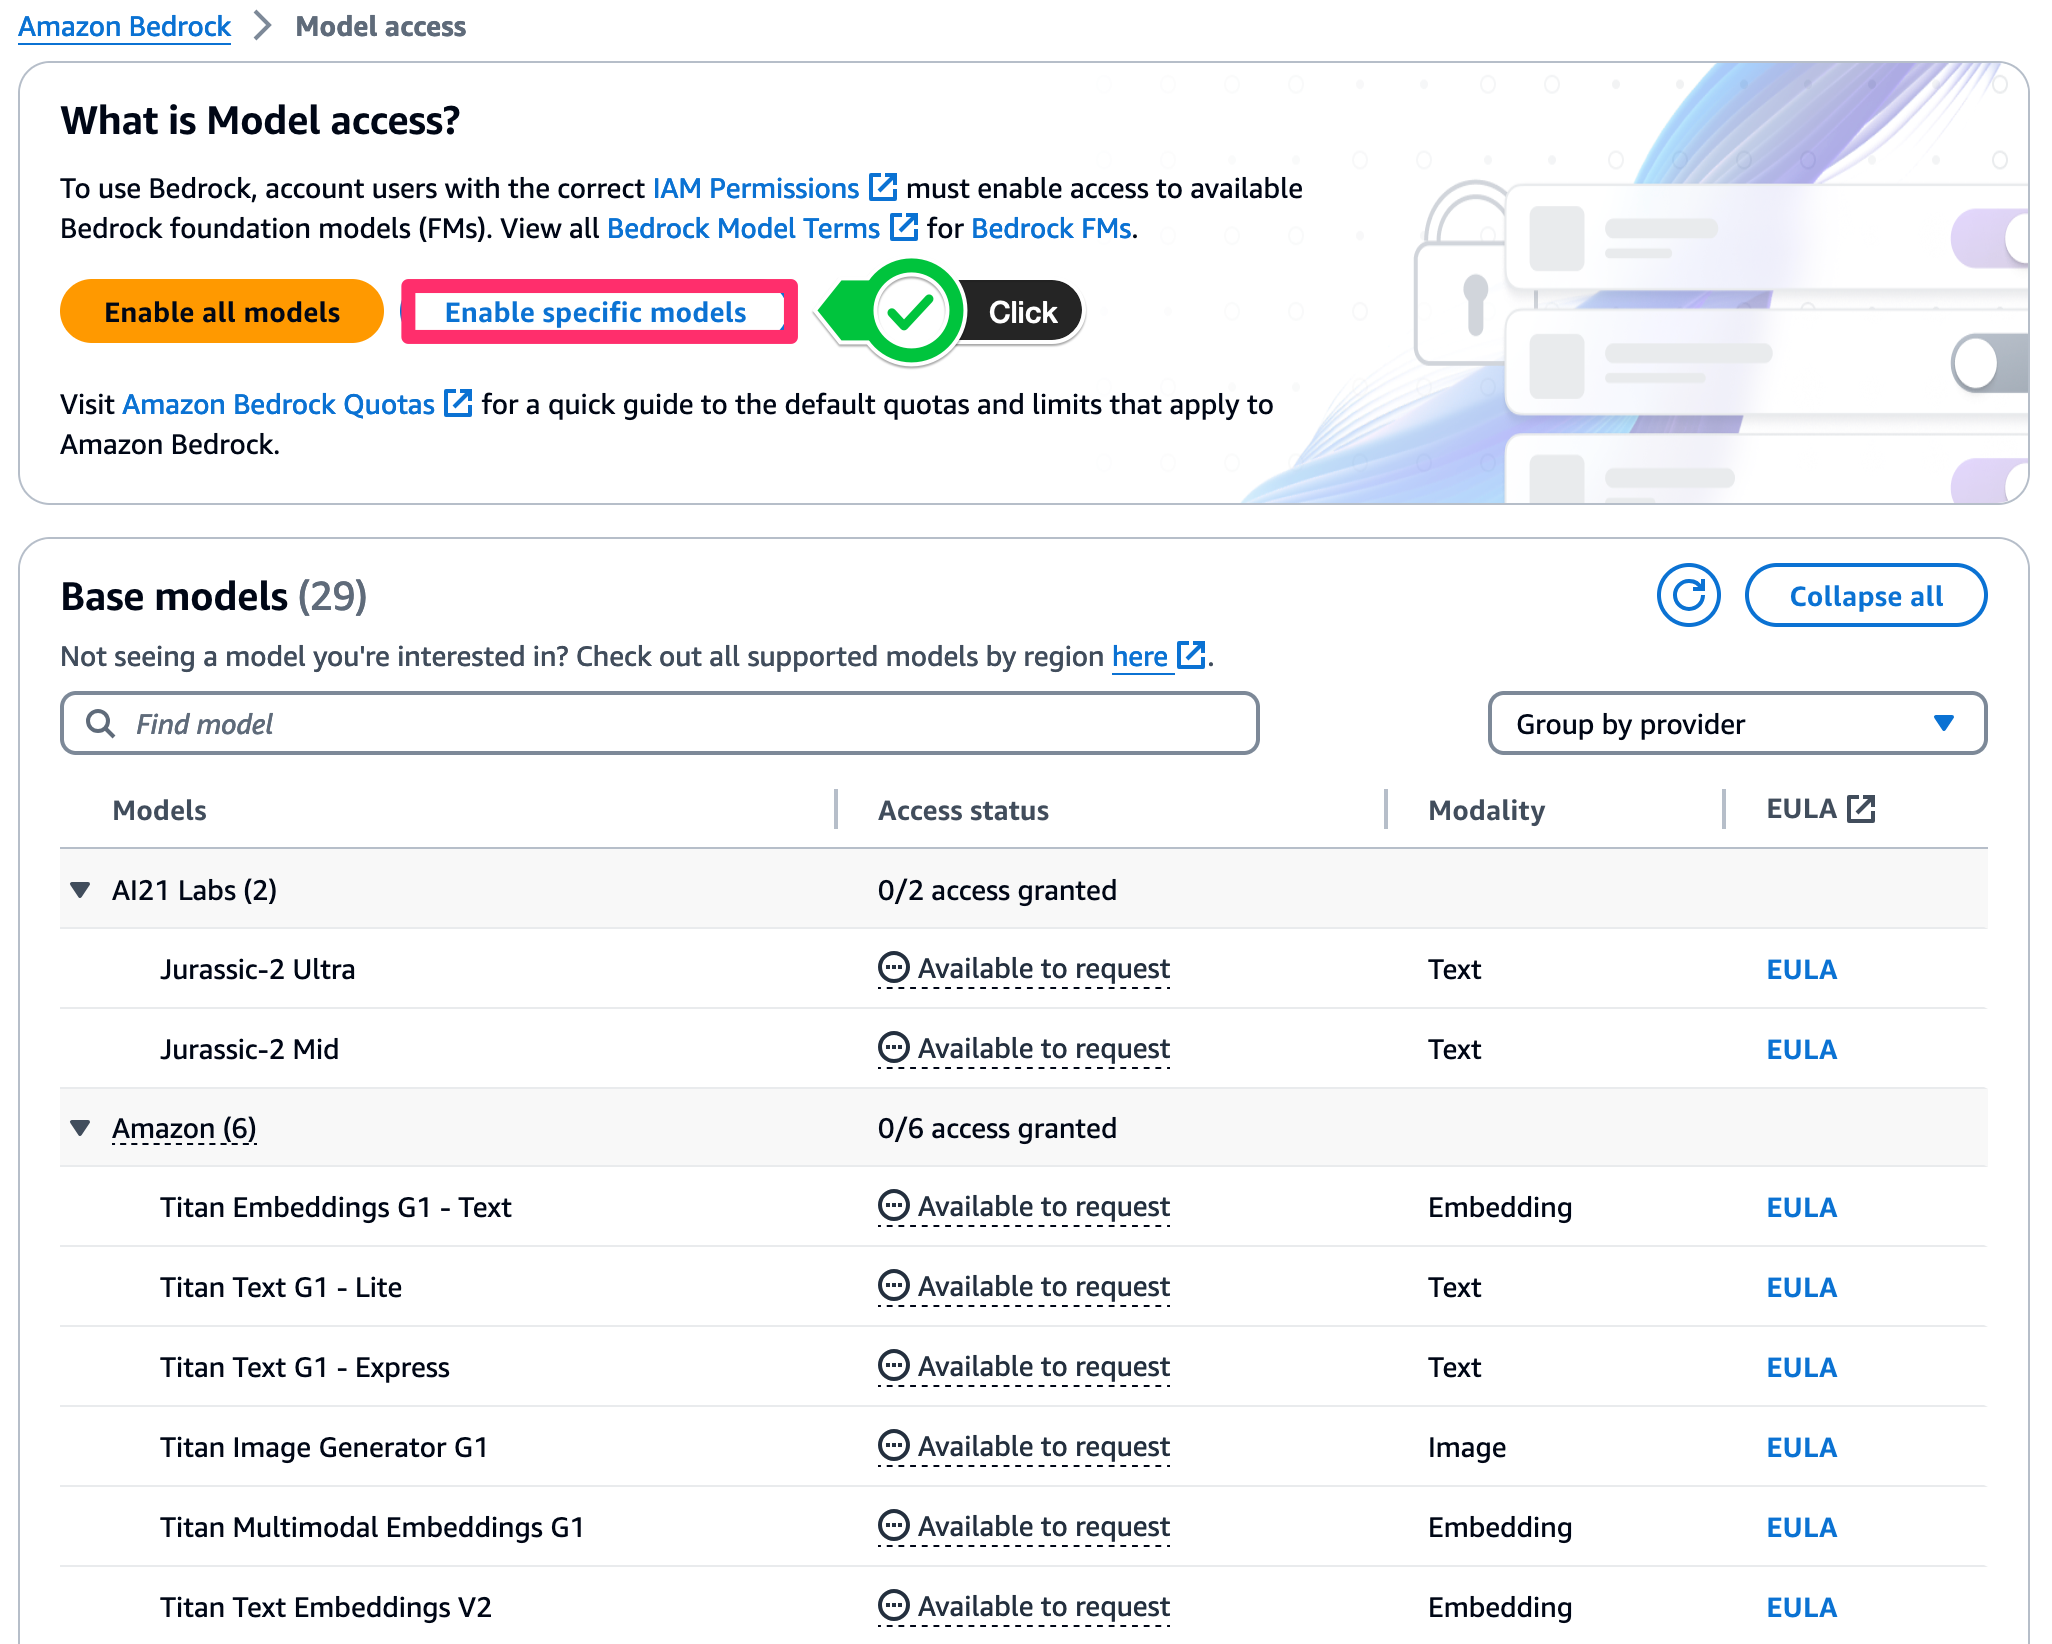Image resolution: width=2052 pixels, height=1644 pixels.
Task: Go to Amazon Bedrock breadcrumb
Action: pos(124,26)
